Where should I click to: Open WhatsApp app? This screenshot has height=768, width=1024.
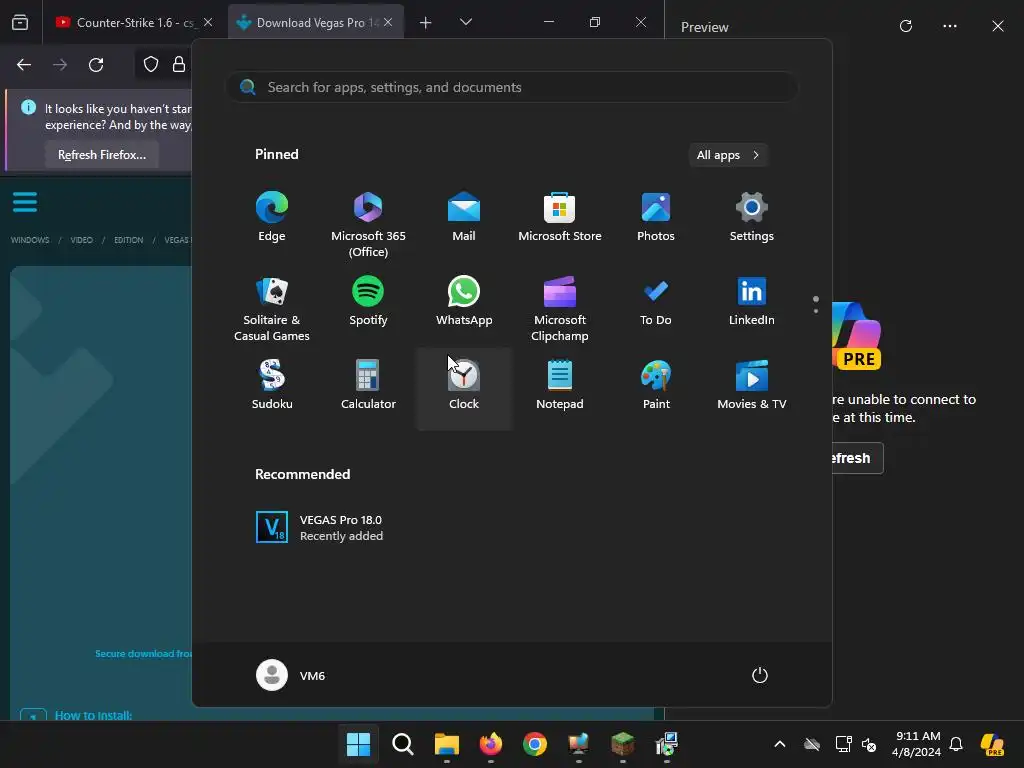click(x=464, y=301)
